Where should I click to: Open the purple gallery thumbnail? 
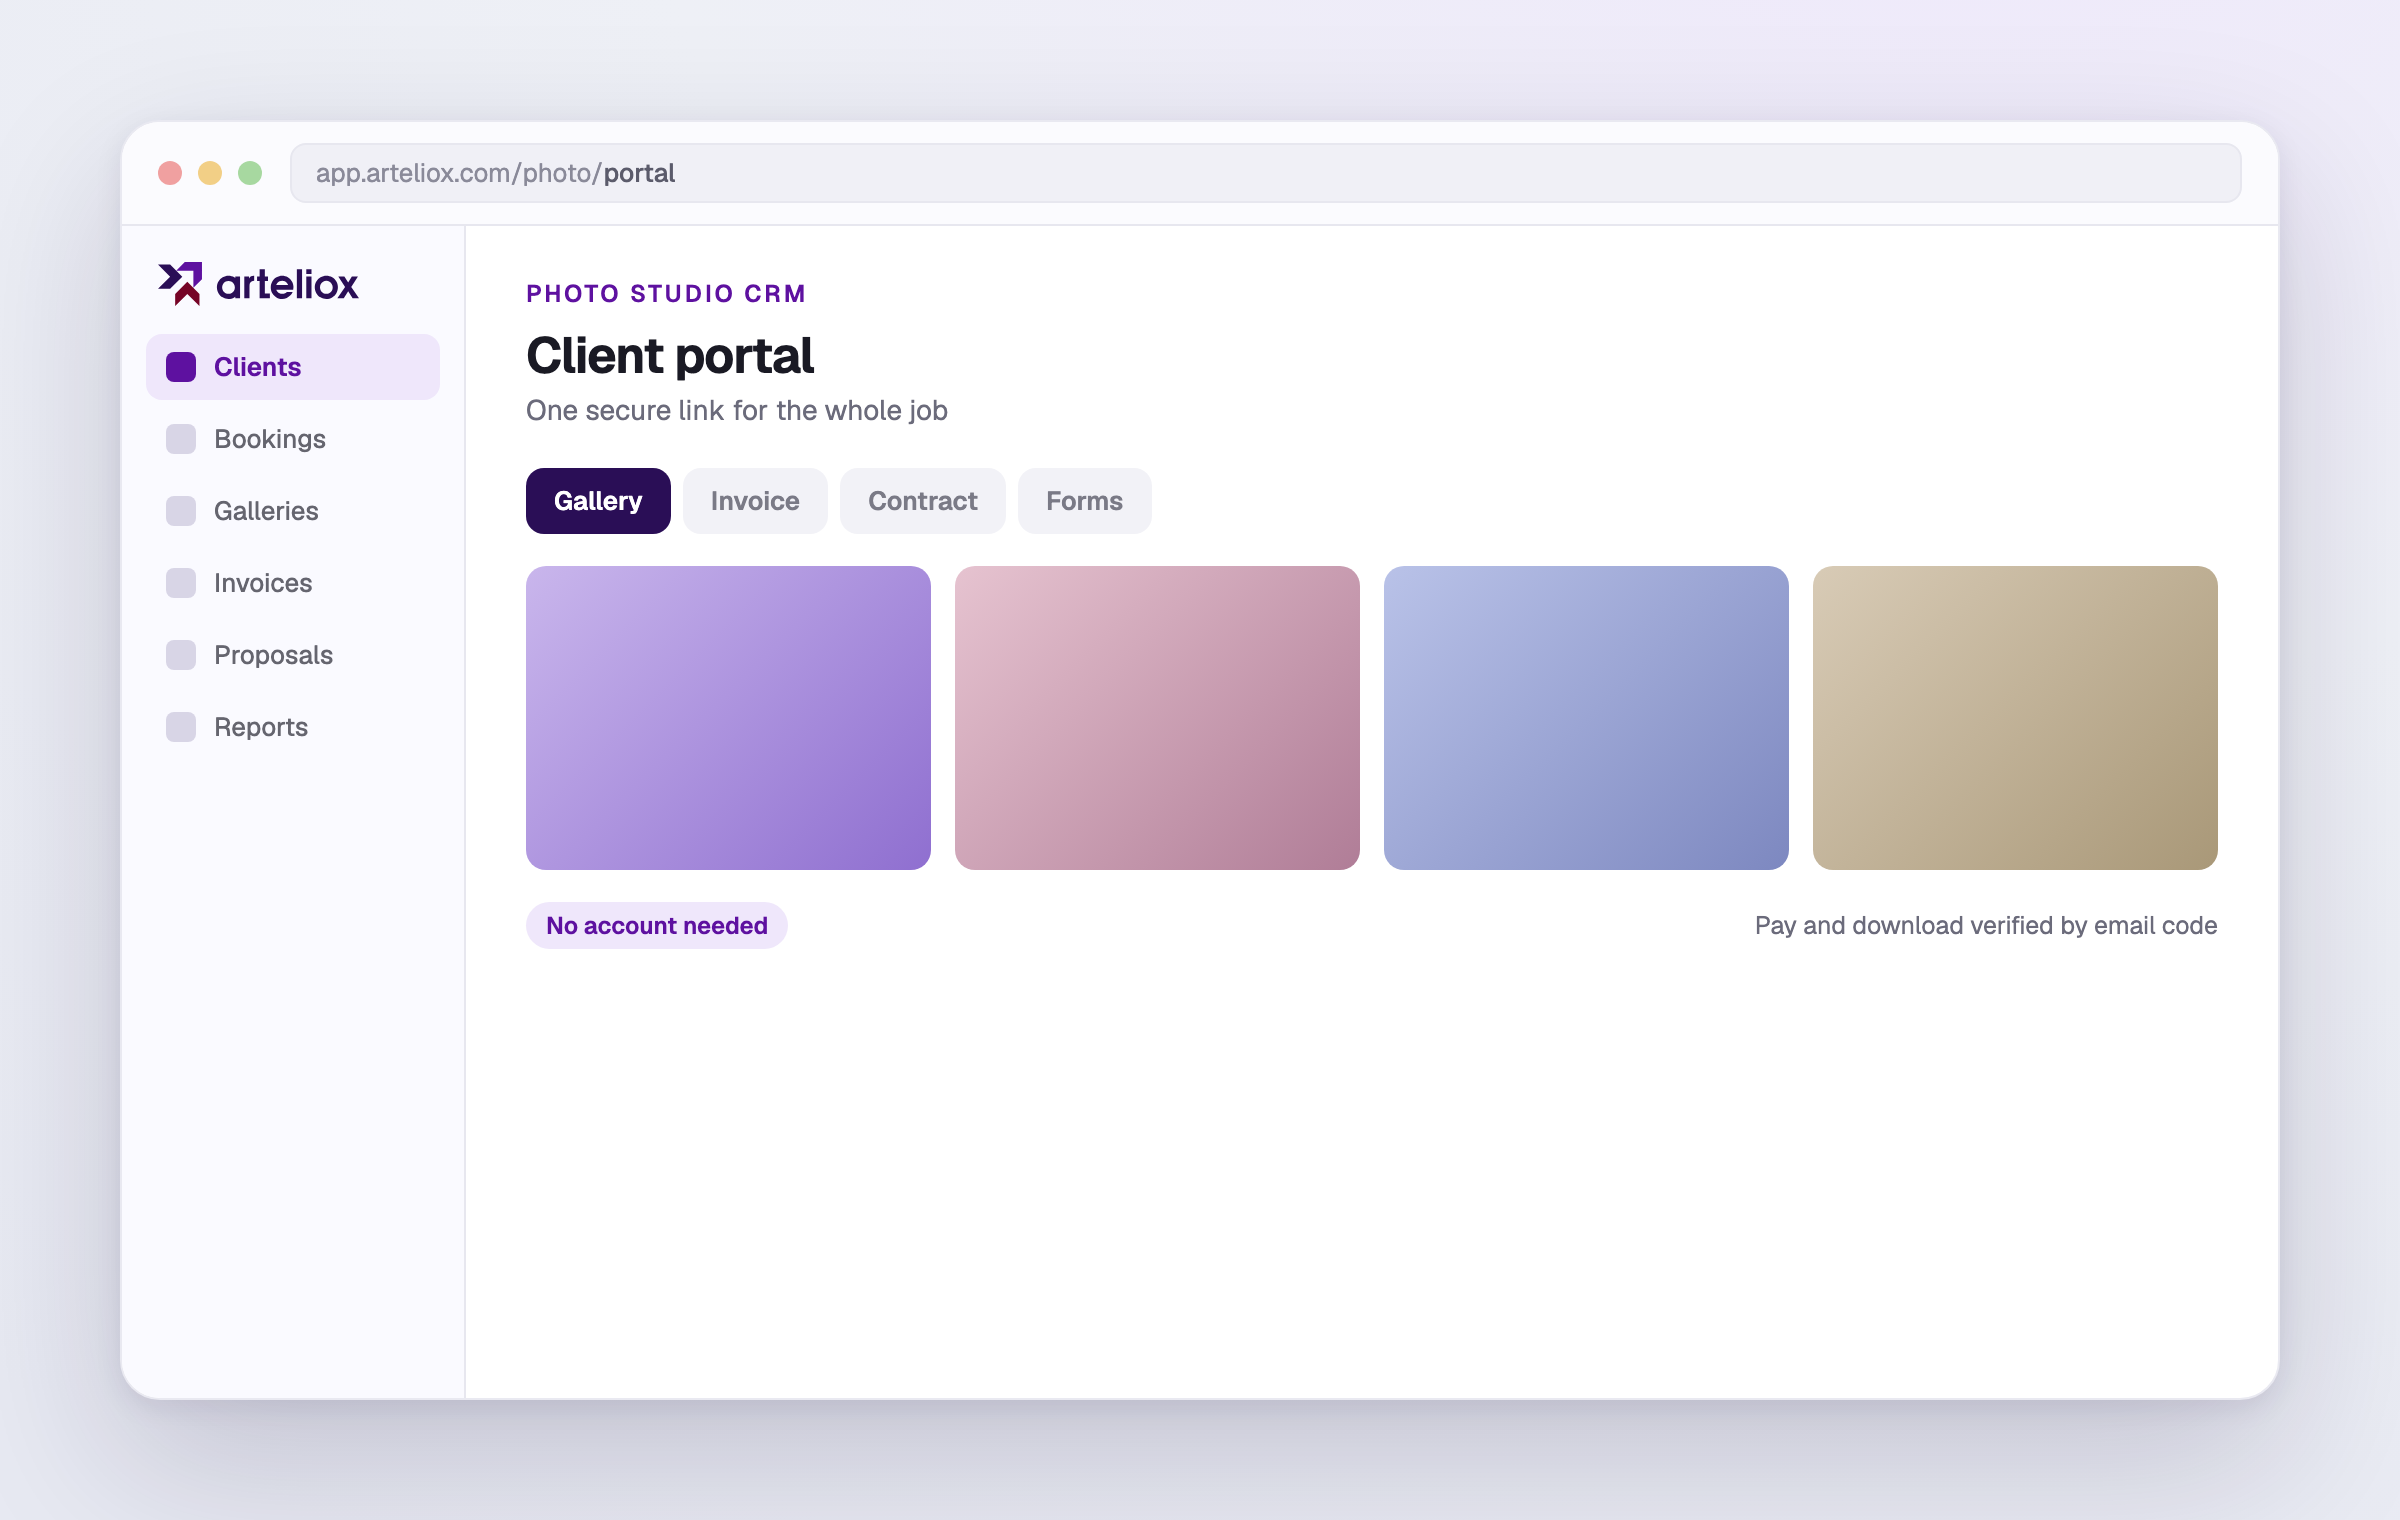point(728,718)
